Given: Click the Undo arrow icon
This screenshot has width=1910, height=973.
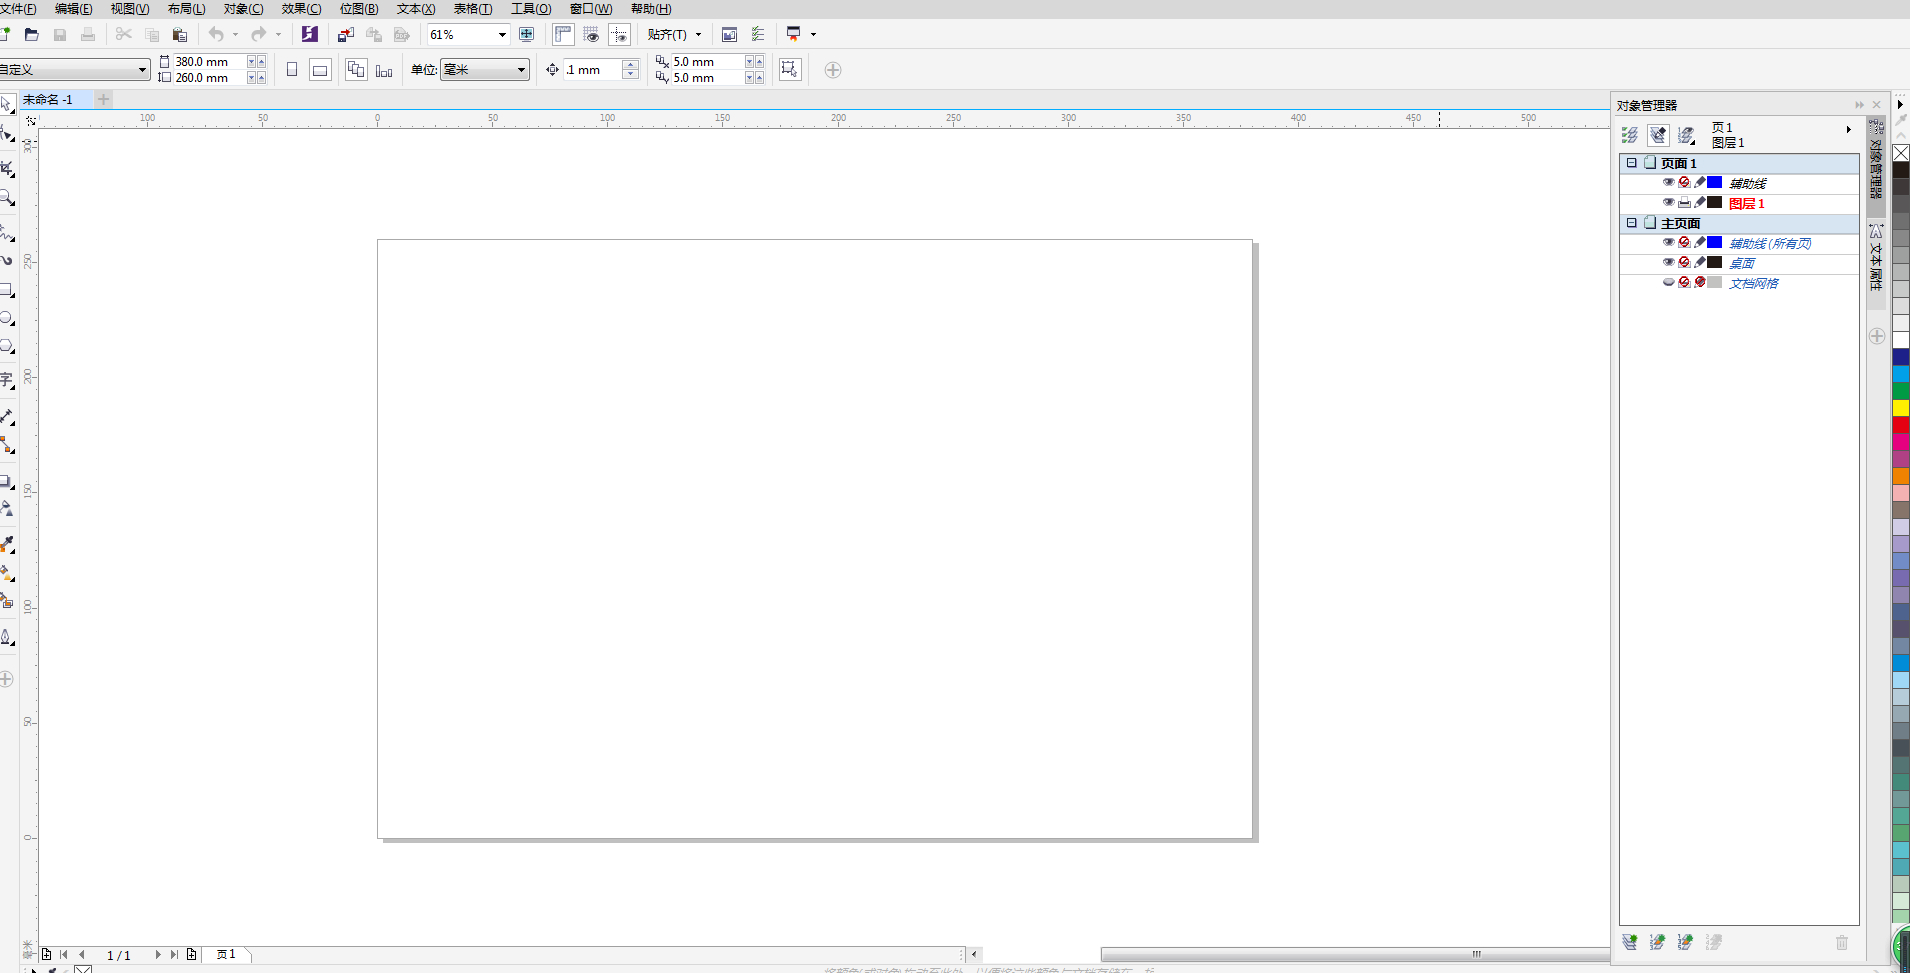Looking at the screenshot, I should (x=216, y=35).
